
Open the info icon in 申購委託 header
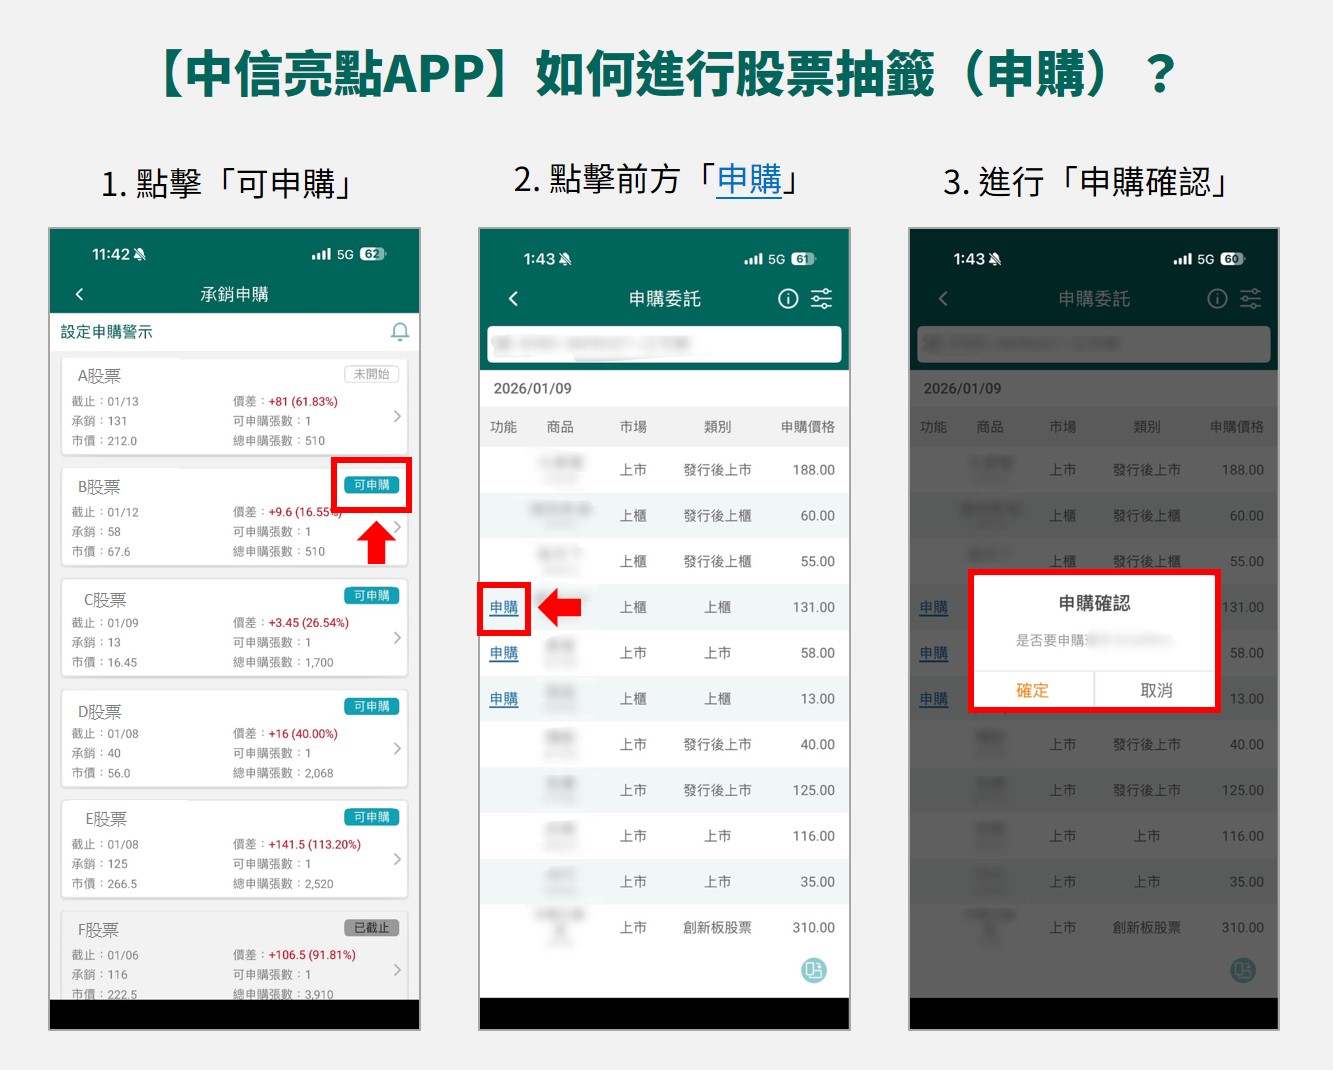tap(788, 299)
